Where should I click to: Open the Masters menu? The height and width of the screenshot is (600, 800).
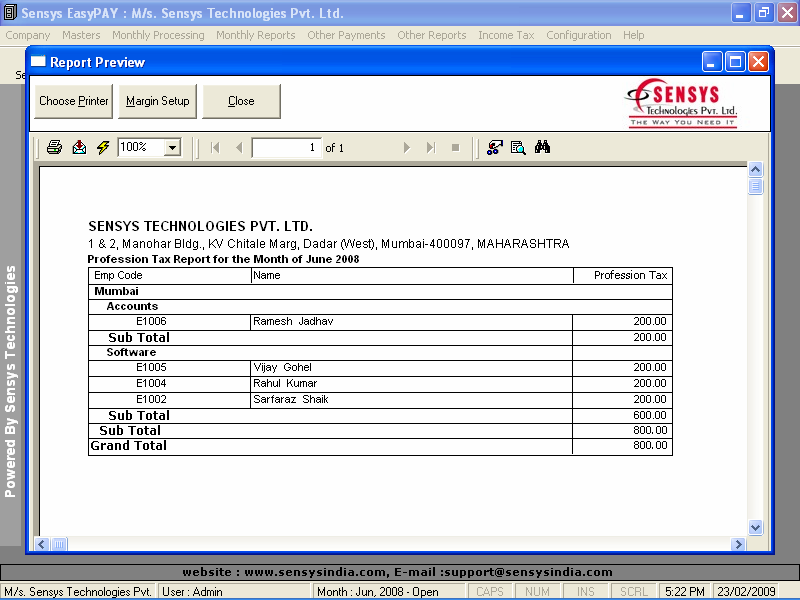81,35
